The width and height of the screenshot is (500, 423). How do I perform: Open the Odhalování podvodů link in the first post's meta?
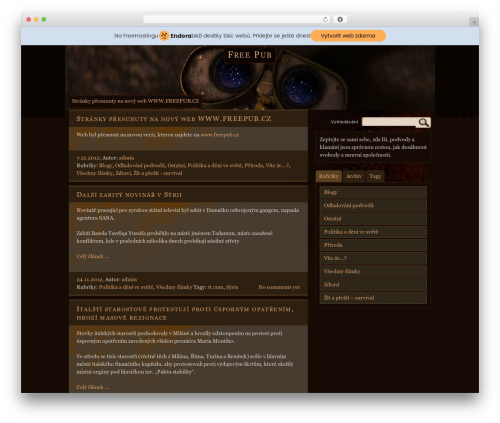[x=140, y=165]
